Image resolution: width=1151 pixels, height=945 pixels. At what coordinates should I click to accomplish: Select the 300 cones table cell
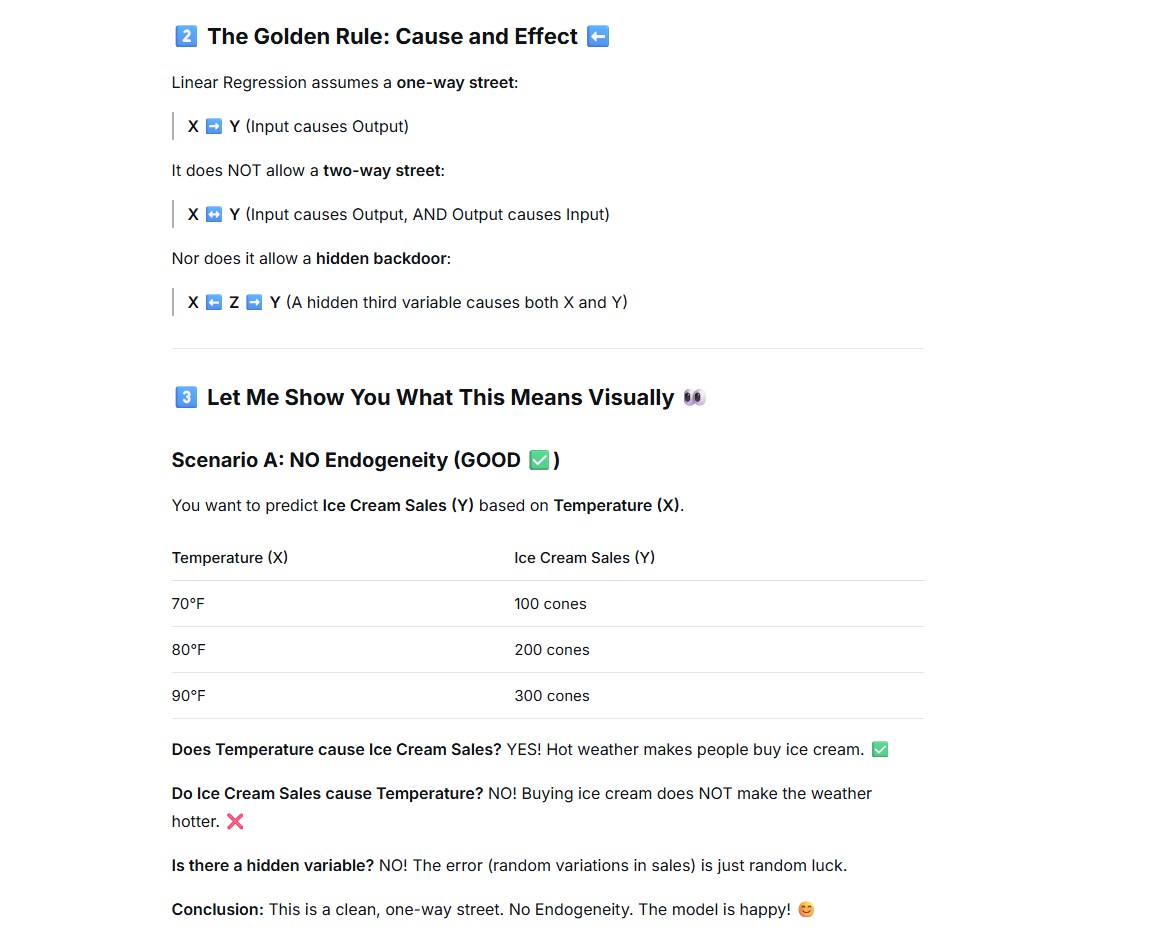pyautogui.click(x=552, y=696)
